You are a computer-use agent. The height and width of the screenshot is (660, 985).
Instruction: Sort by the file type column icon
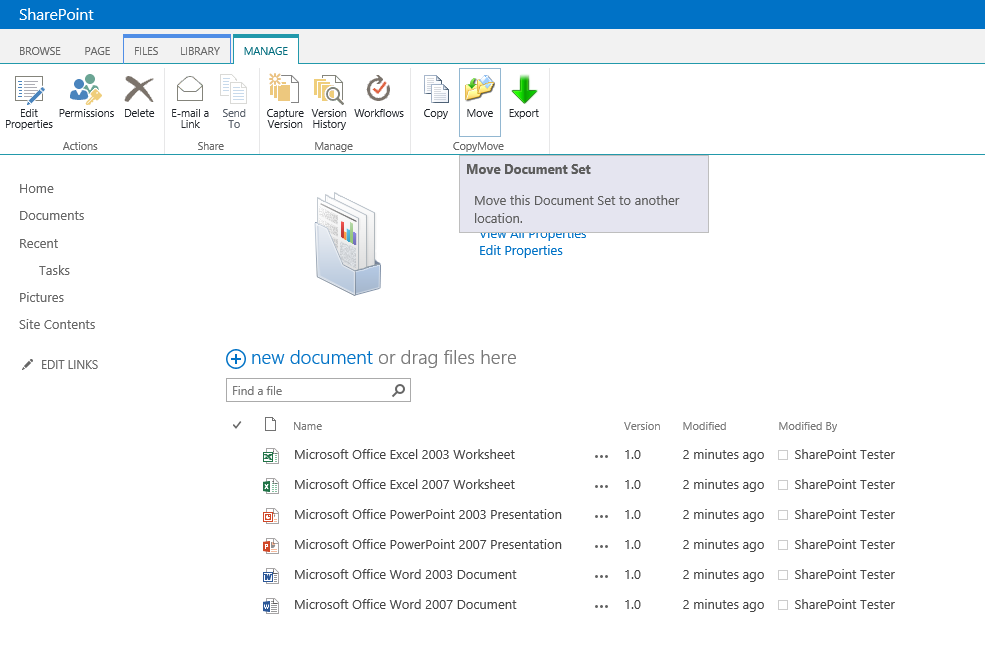click(x=271, y=425)
